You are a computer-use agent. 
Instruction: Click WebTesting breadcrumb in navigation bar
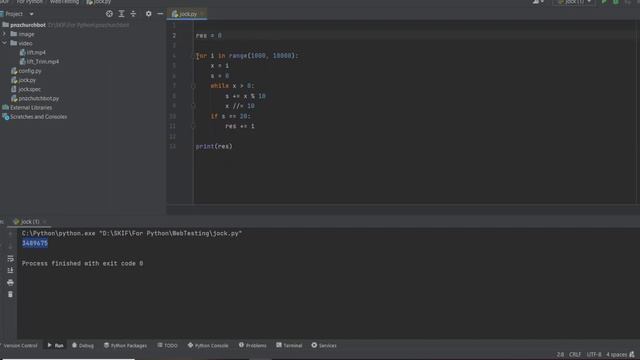(64, 2)
